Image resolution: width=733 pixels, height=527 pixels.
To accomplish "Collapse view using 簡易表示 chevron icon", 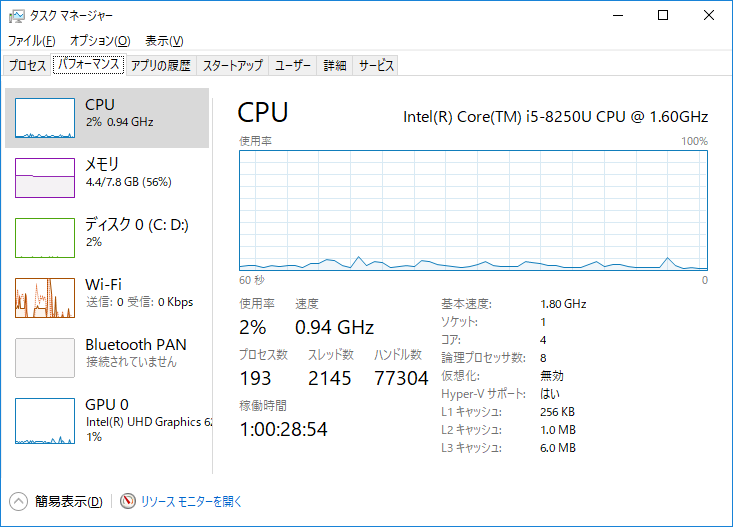I will [18, 501].
